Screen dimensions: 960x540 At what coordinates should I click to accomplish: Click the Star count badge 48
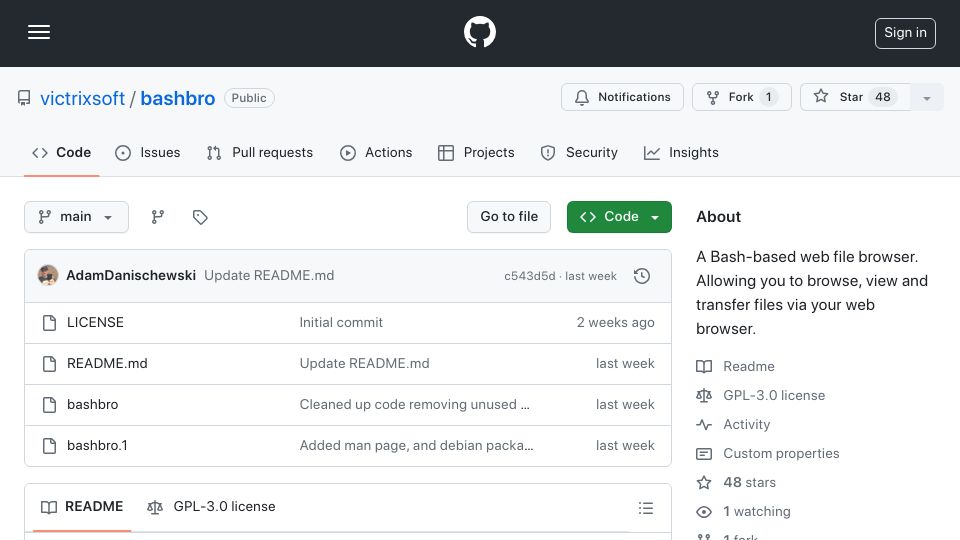pos(882,97)
